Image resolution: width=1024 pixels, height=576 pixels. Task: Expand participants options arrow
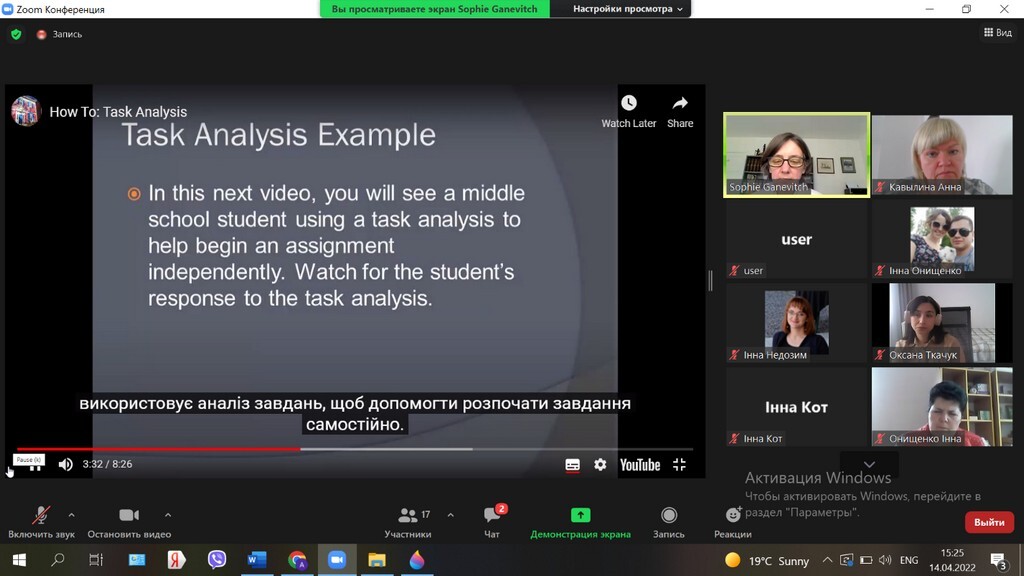coord(451,515)
